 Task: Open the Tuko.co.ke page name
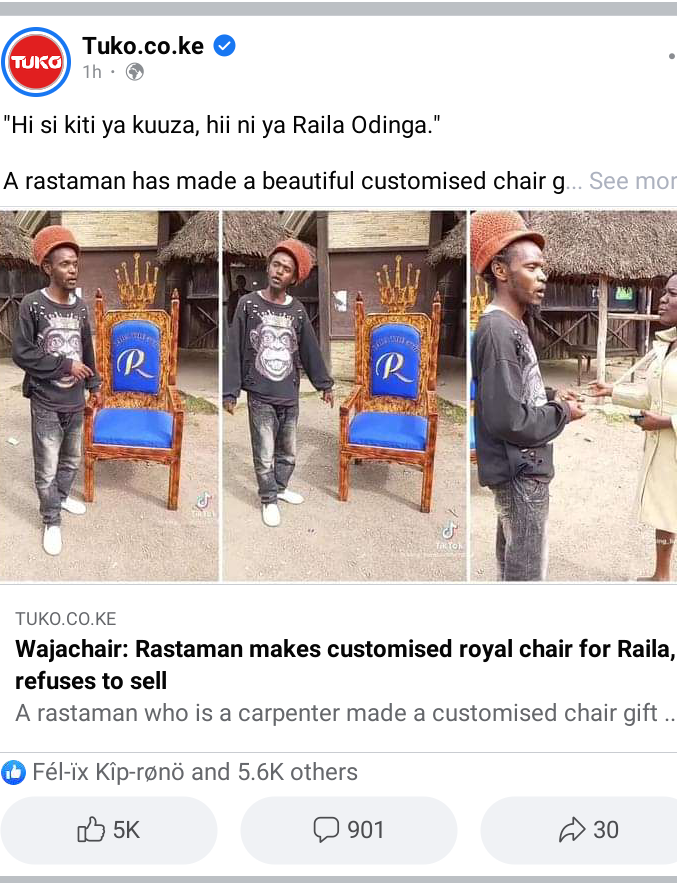click(x=143, y=46)
